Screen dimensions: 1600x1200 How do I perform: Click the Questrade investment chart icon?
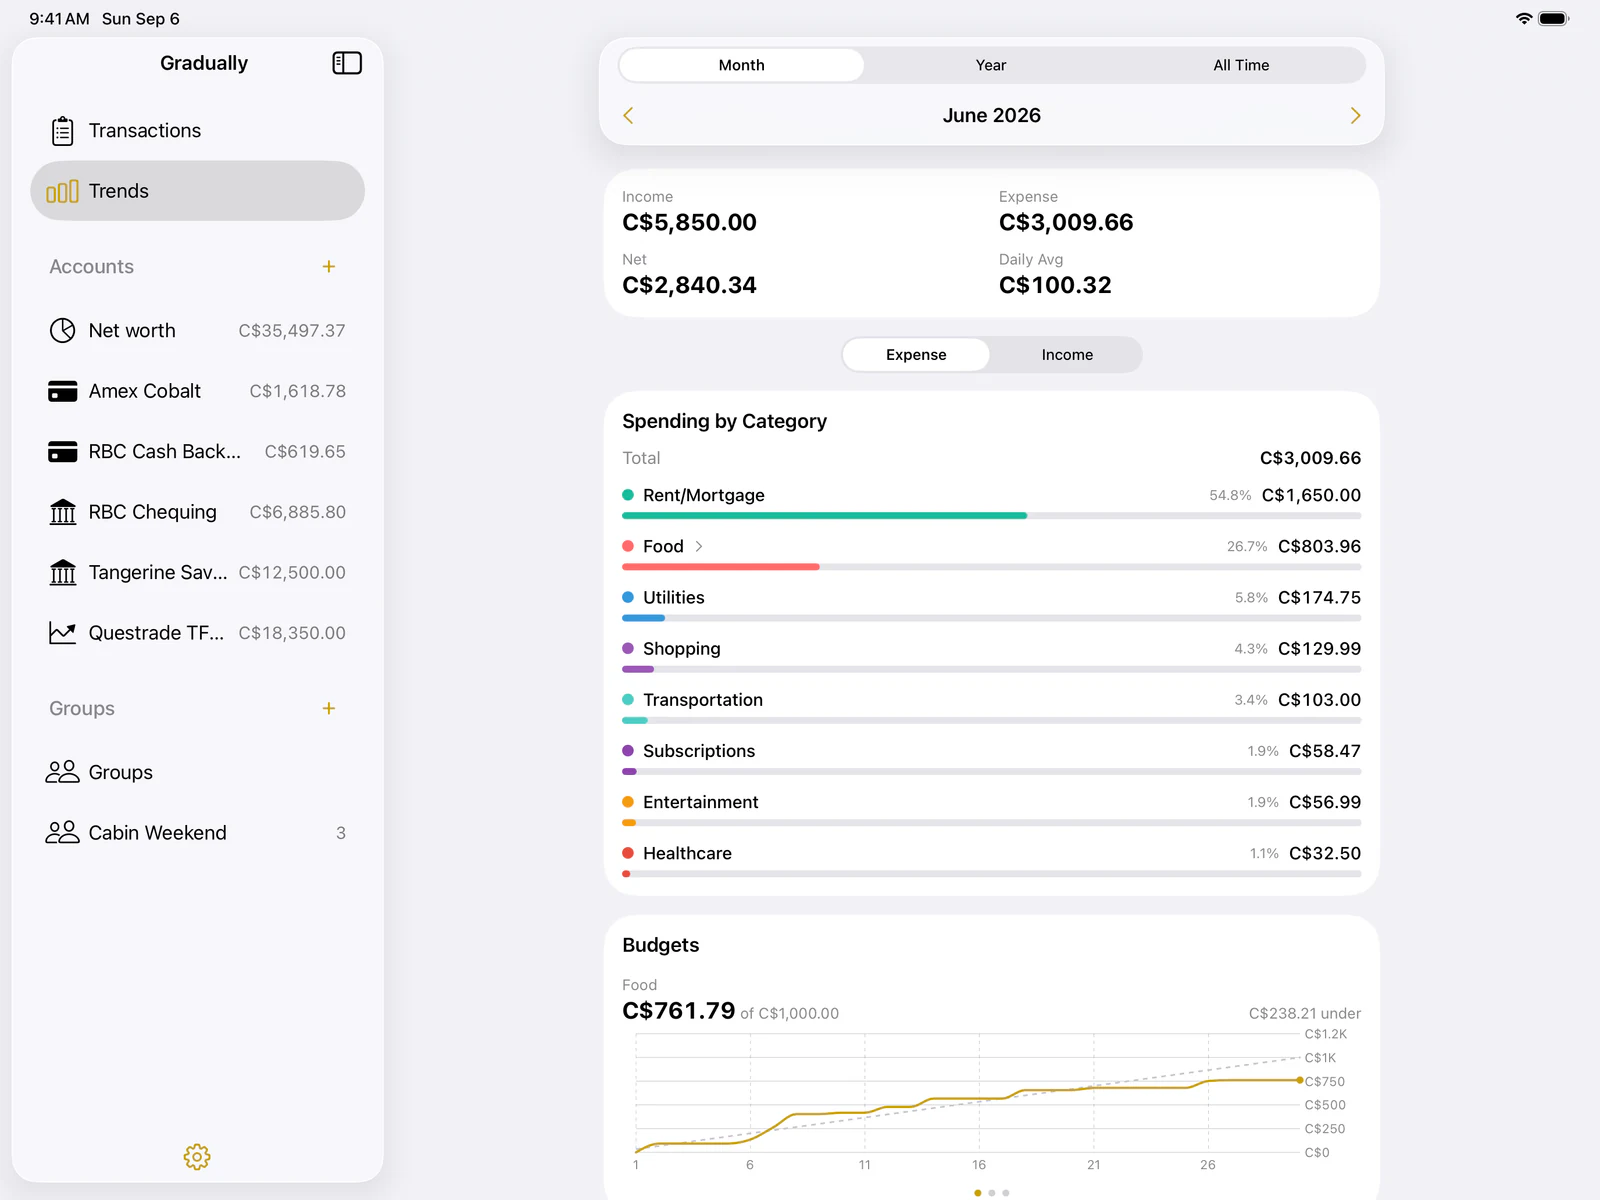coord(62,633)
